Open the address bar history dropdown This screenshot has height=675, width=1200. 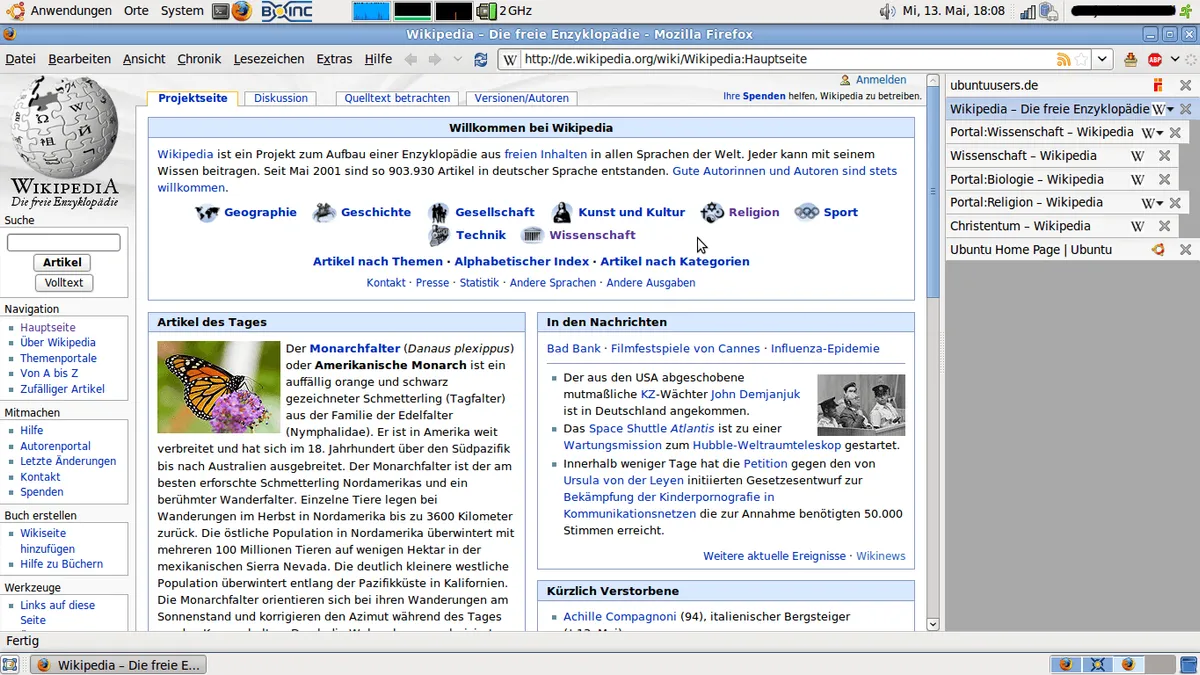[1102, 59]
